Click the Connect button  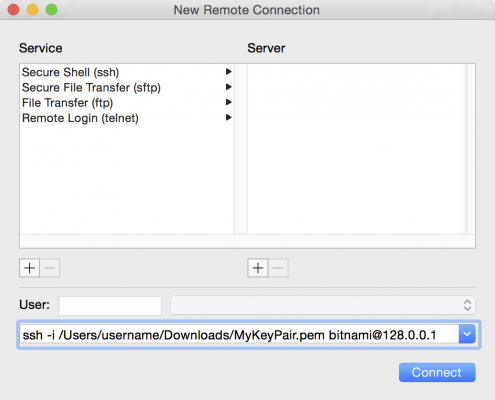point(437,372)
